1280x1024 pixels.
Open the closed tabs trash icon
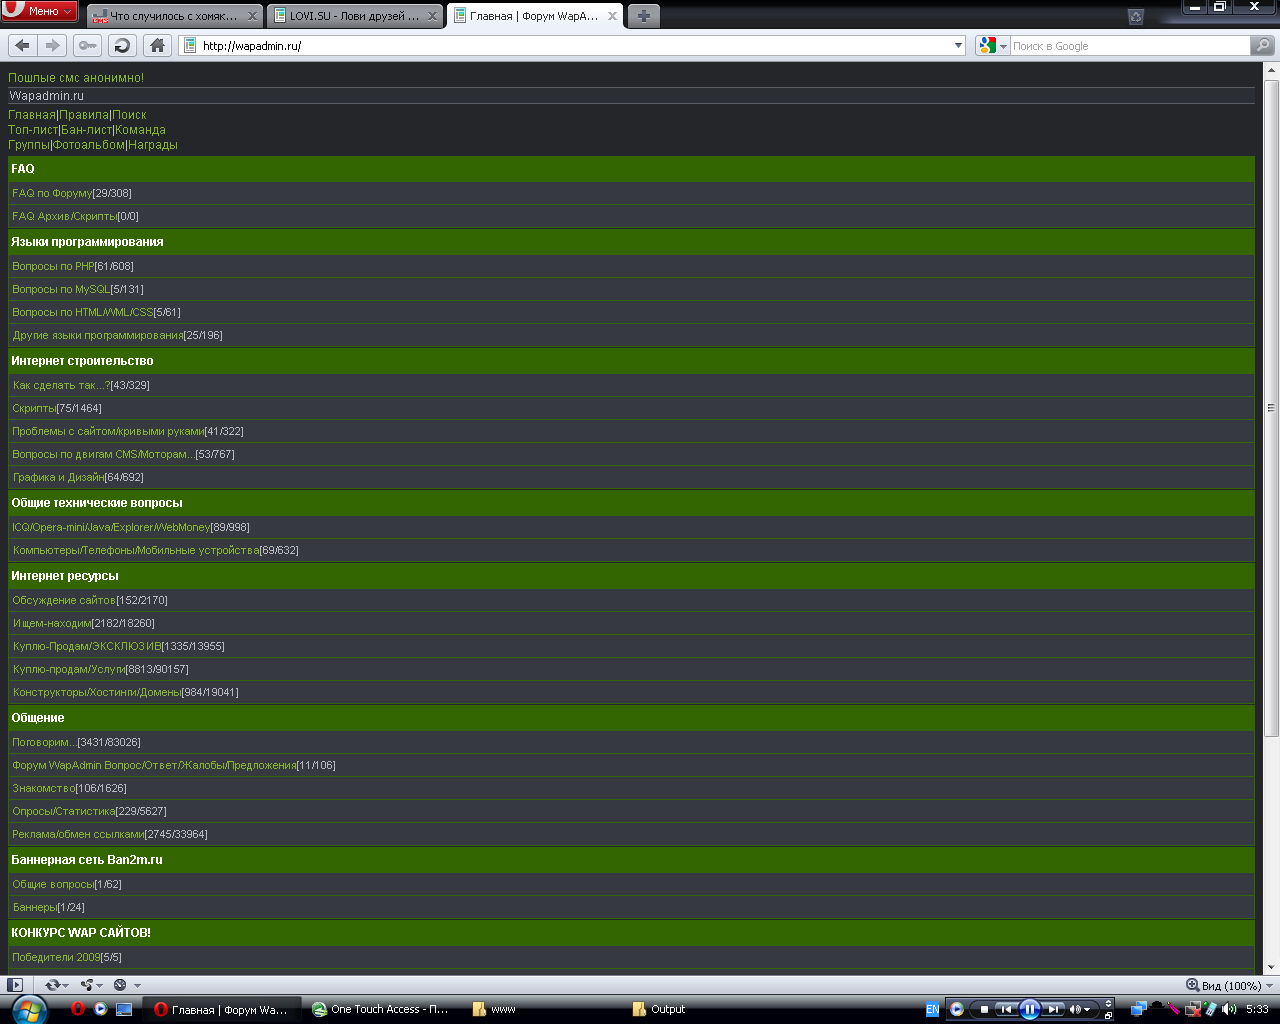click(1135, 16)
